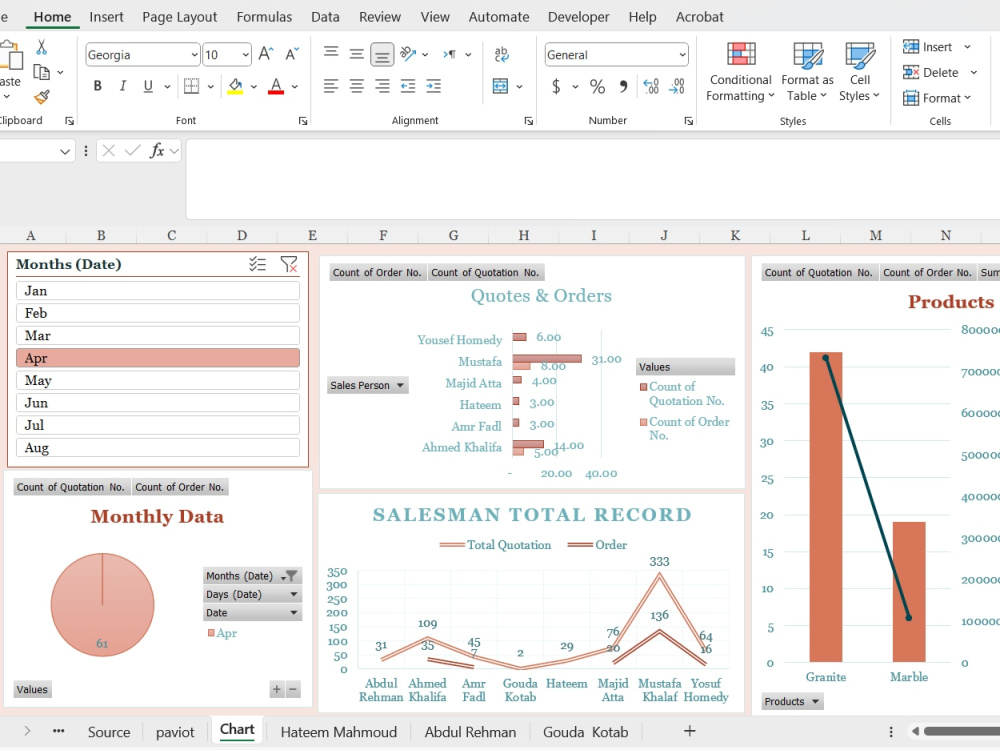Screen dimensions: 1000x750
Task: Toggle slicer Multi-Select icon
Action: pyautogui.click(x=258, y=264)
